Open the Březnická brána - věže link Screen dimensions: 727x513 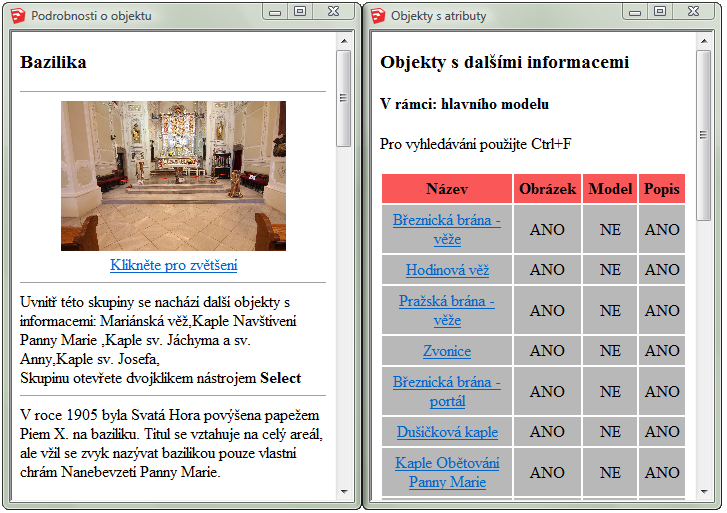click(x=447, y=229)
